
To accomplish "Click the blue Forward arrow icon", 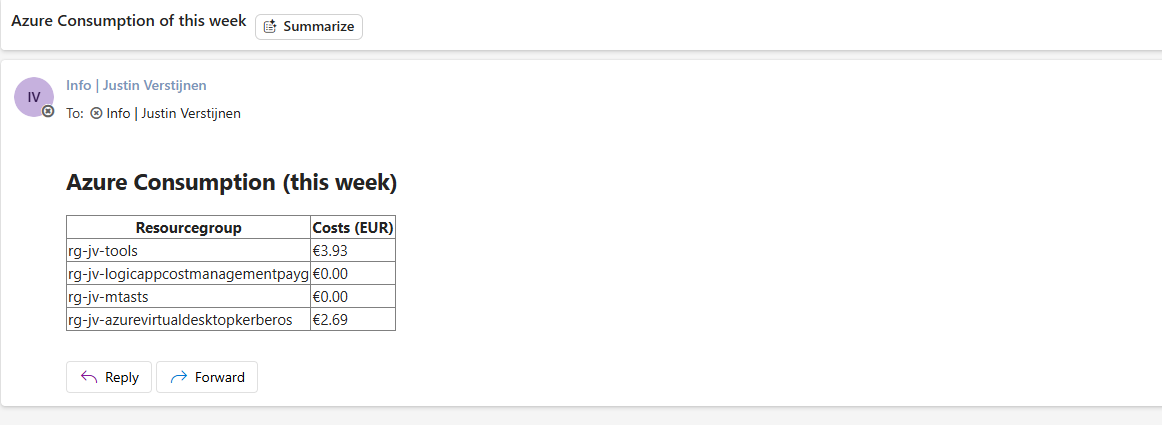I will pyautogui.click(x=179, y=378).
